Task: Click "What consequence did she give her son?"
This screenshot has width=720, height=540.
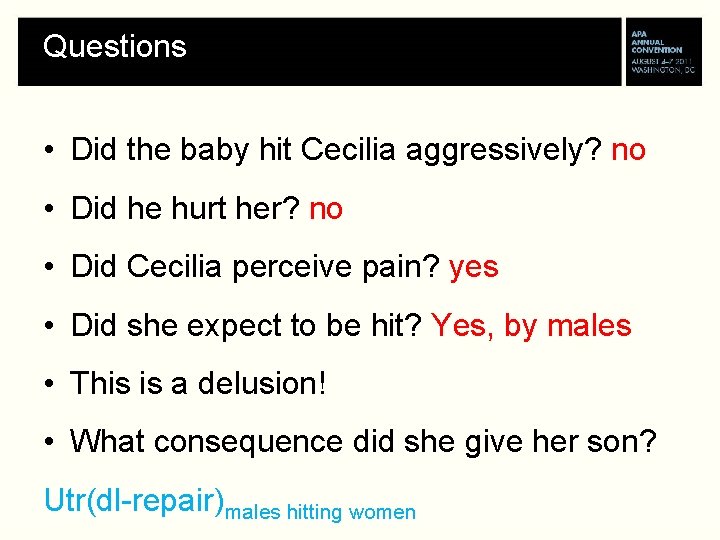Action: (x=363, y=441)
